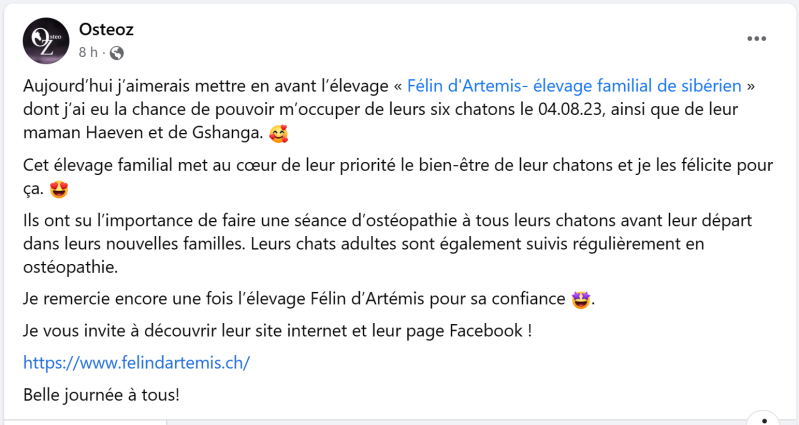The height and width of the screenshot is (425, 799).
Task: Open the three-dot post options menu
Action: tap(757, 39)
